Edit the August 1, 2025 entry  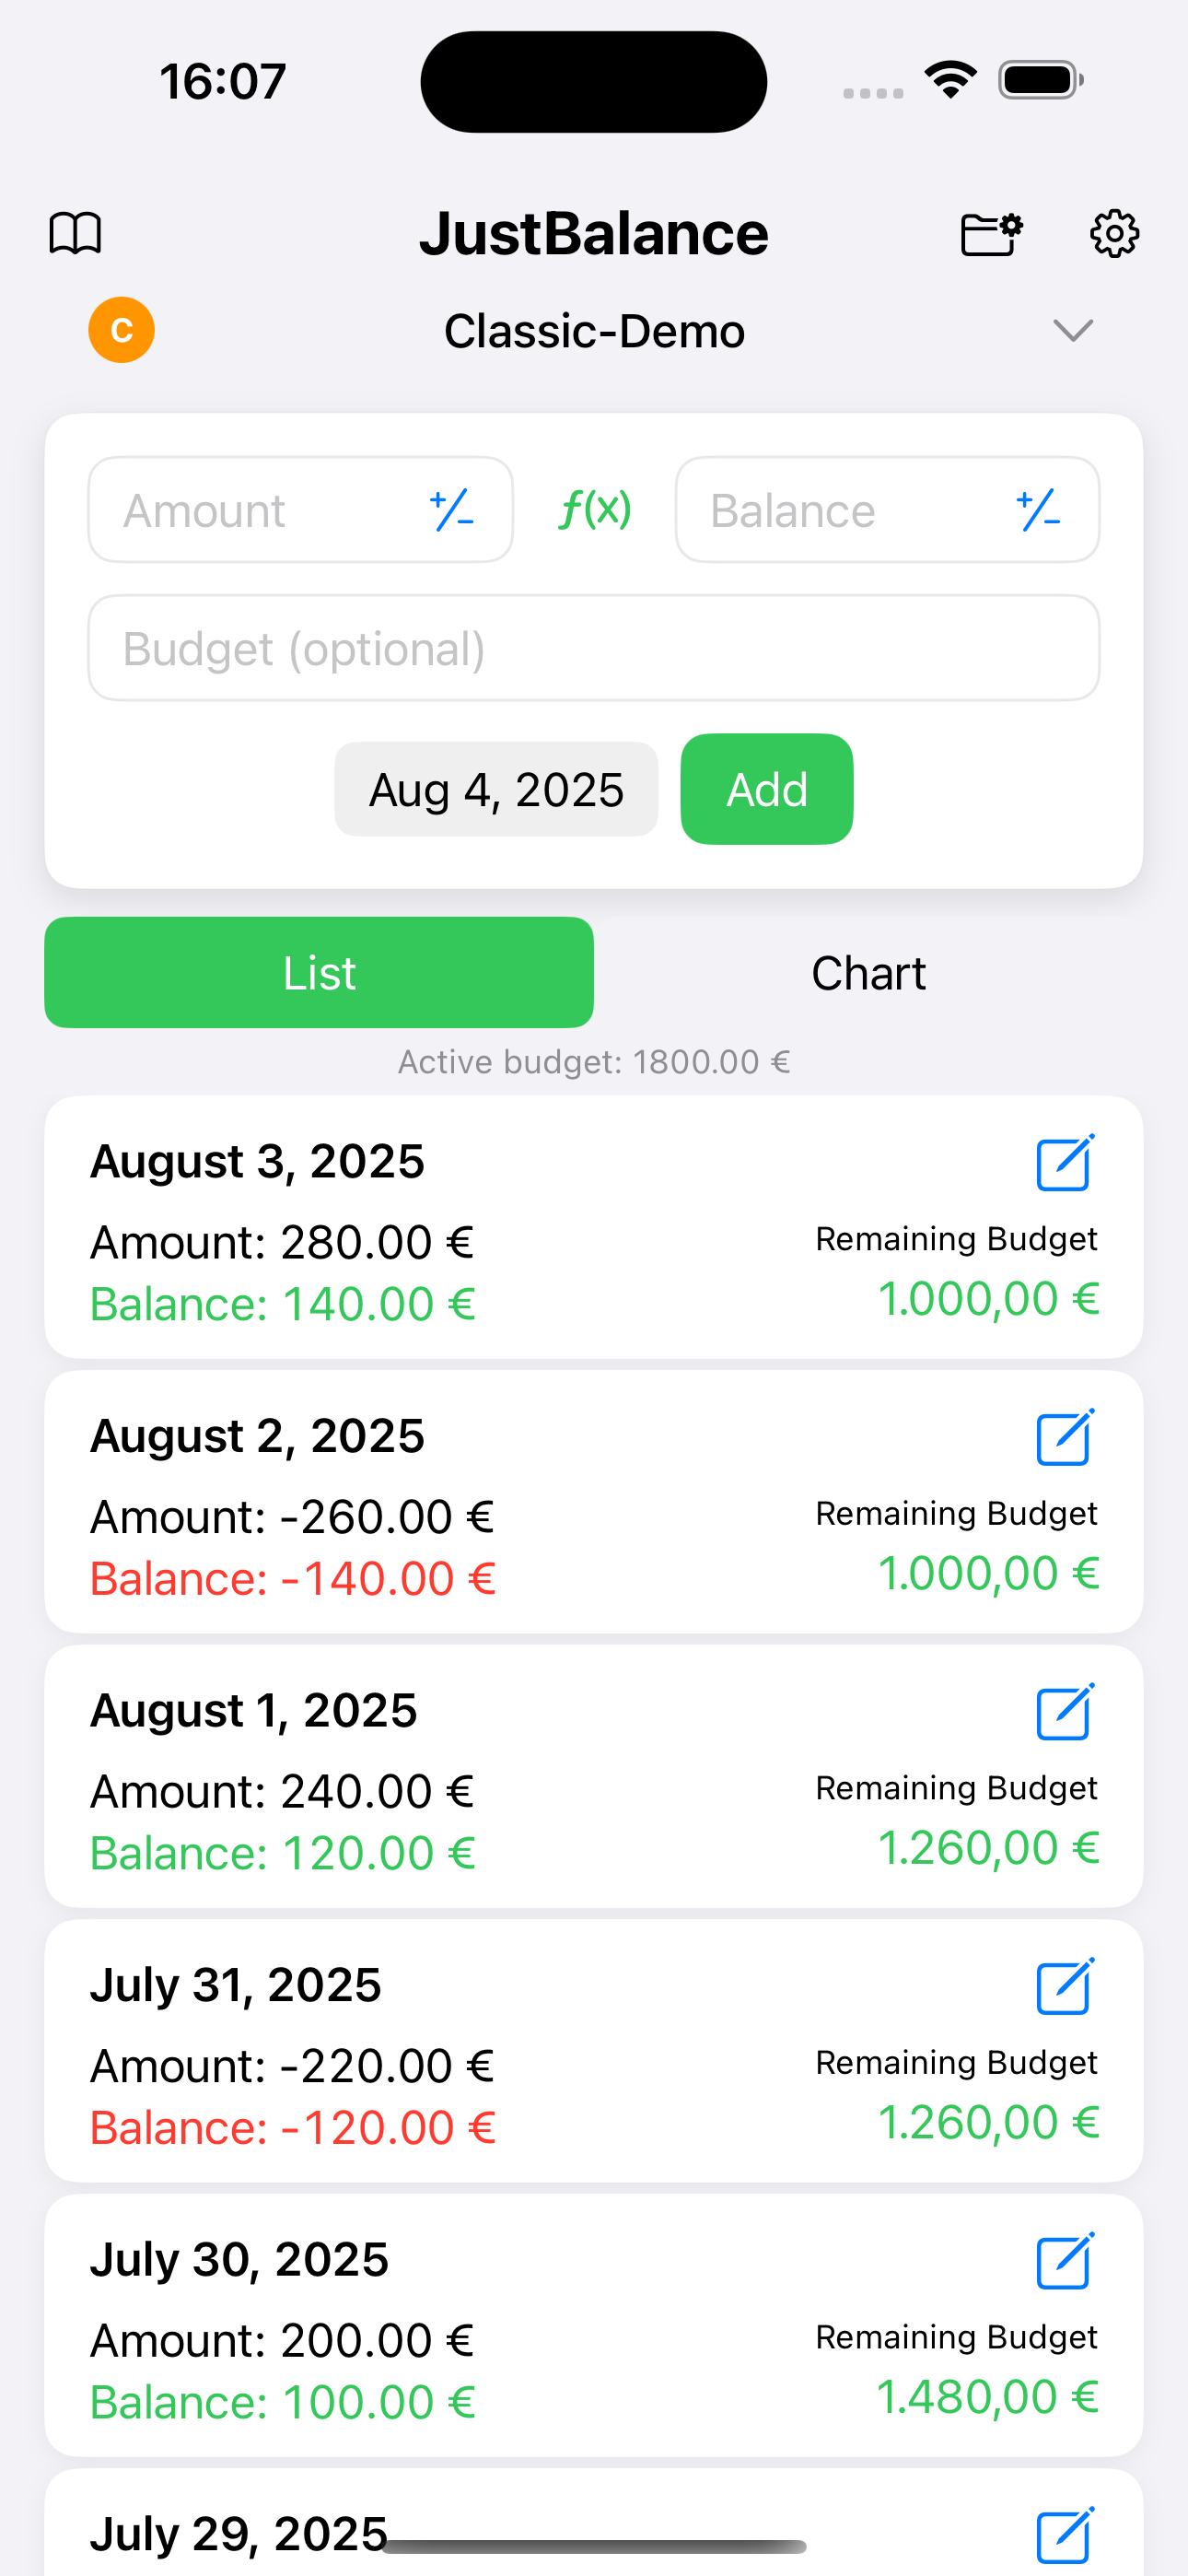point(1064,1713)
